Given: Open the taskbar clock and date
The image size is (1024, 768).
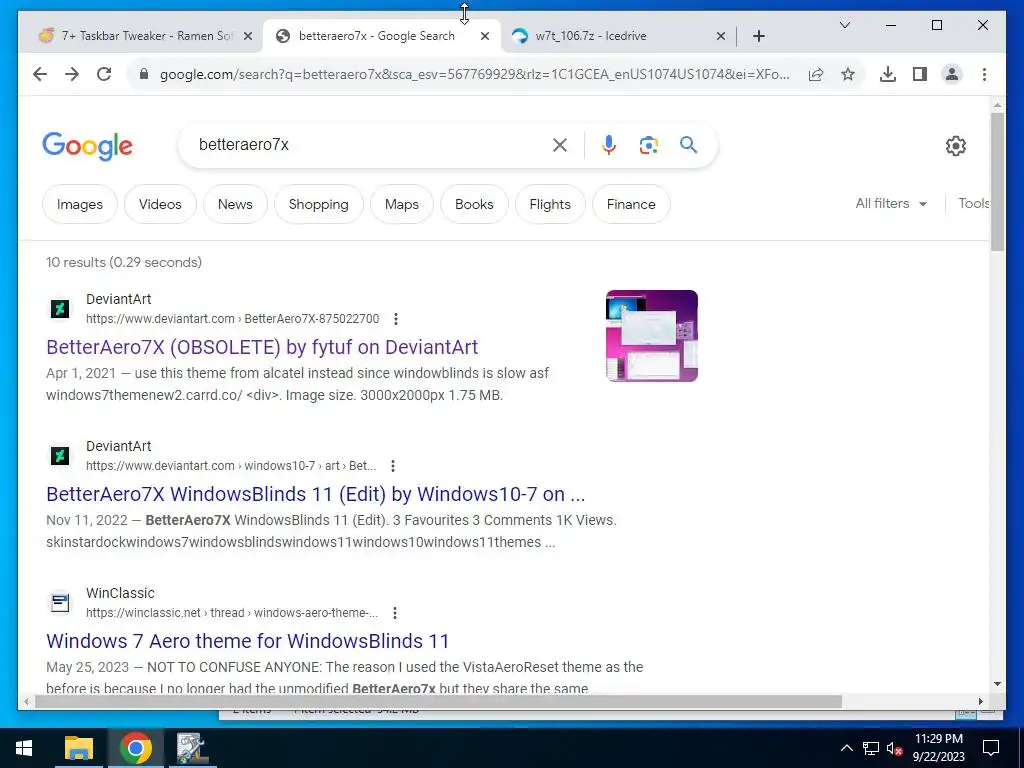Looking at the screenshot, I should [x=938, y=748].
